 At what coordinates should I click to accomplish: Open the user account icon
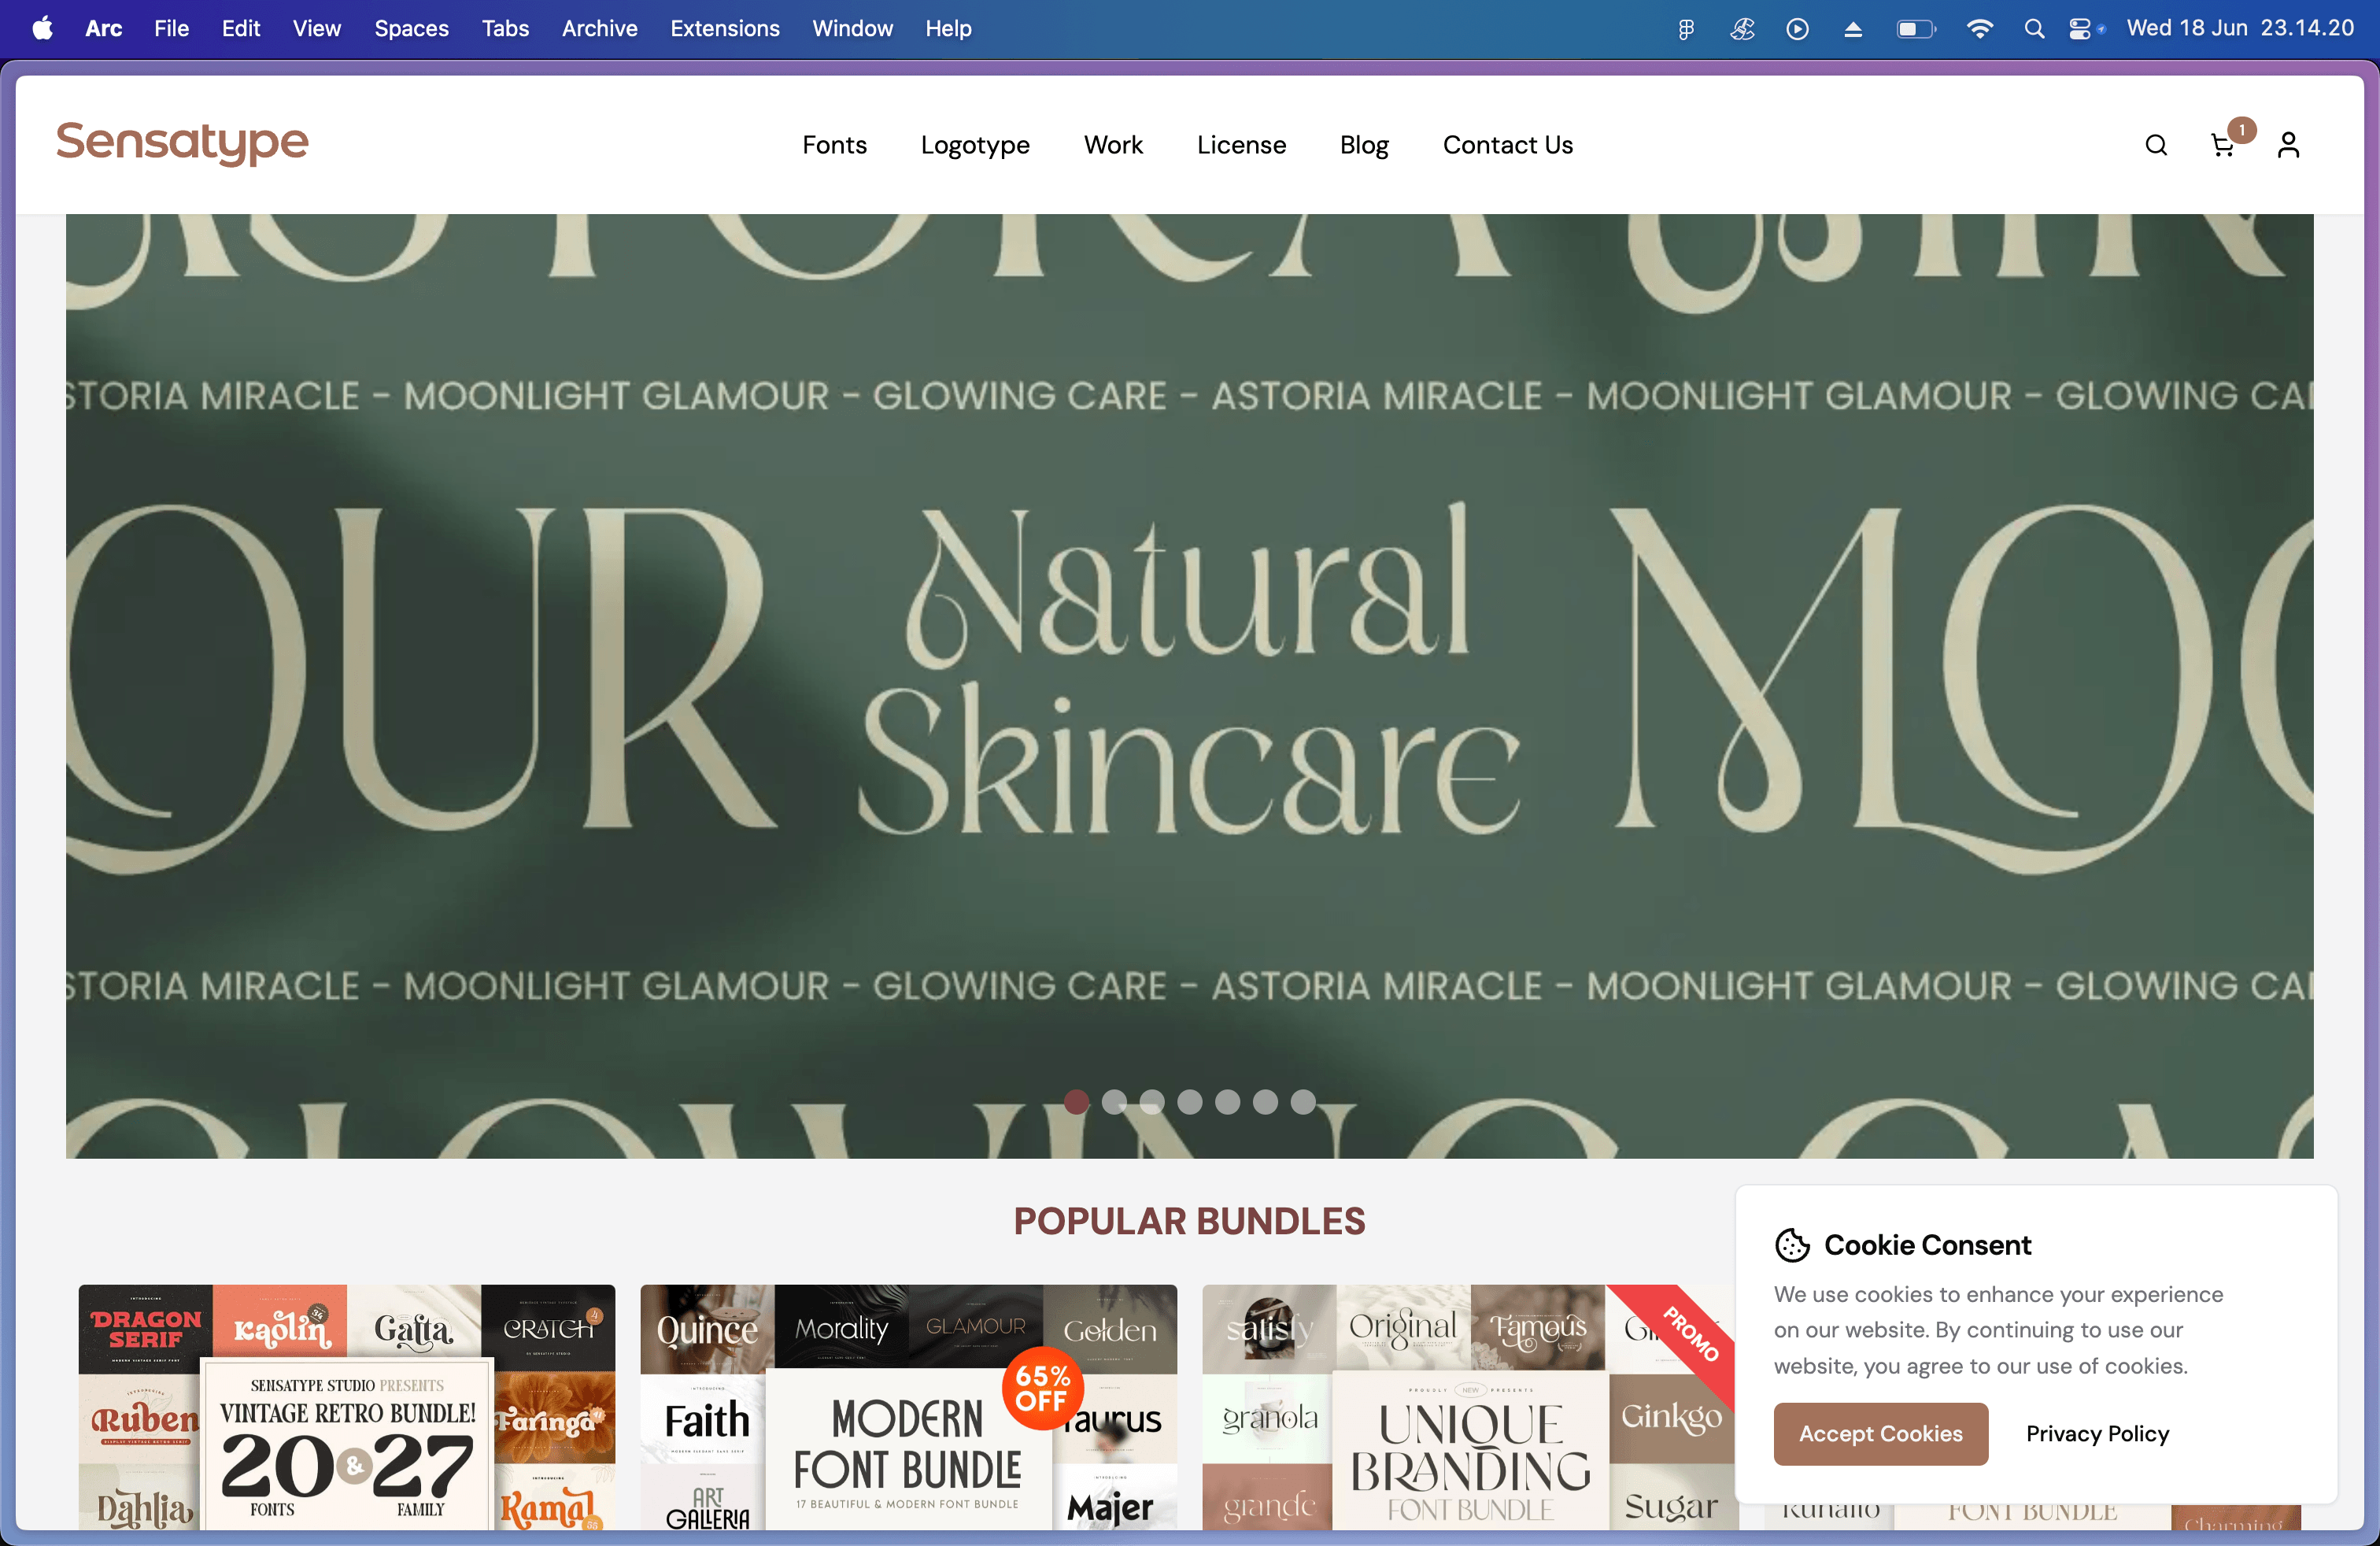[2288, 145]
